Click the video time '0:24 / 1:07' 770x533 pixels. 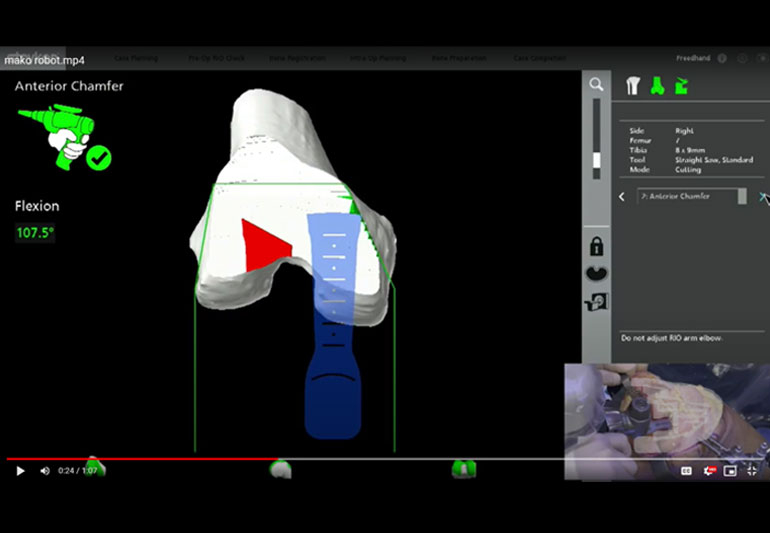(x=77, y=471)
